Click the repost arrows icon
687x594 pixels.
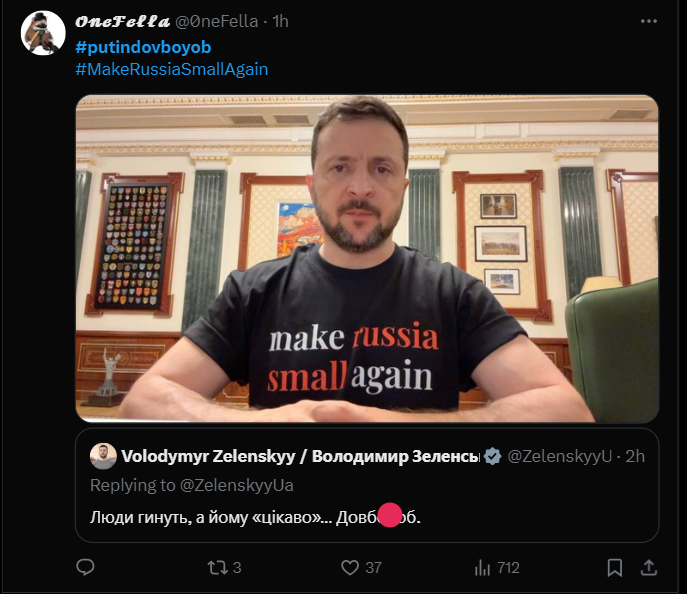point(215,567)
